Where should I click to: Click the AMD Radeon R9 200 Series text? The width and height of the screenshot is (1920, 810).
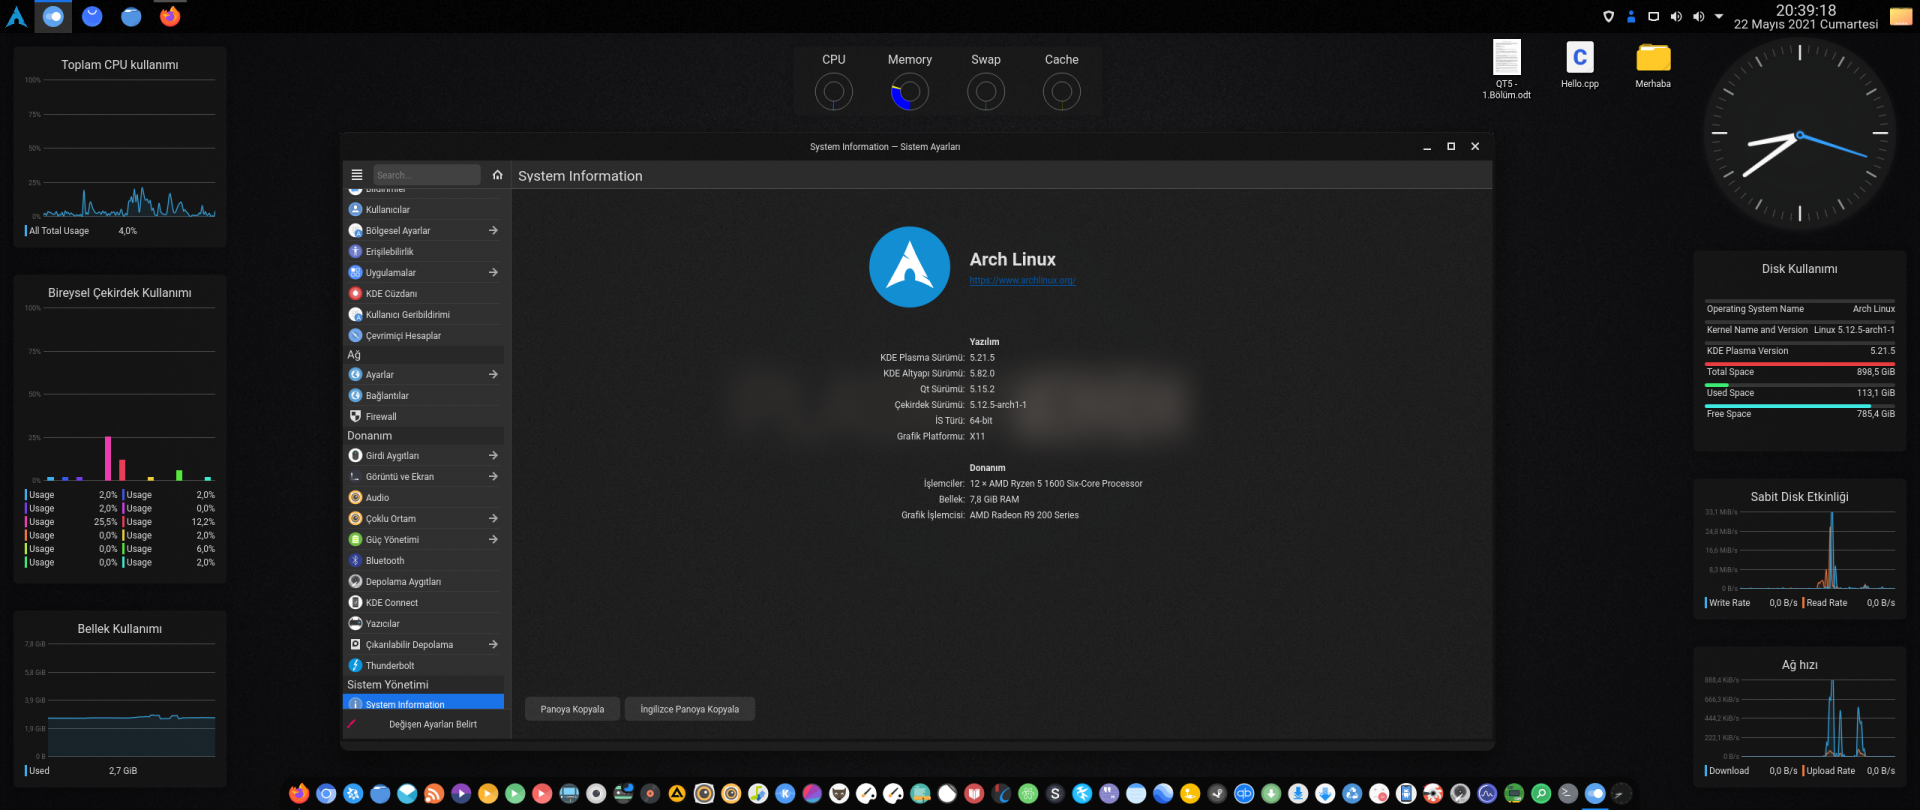pos(1024,516)
